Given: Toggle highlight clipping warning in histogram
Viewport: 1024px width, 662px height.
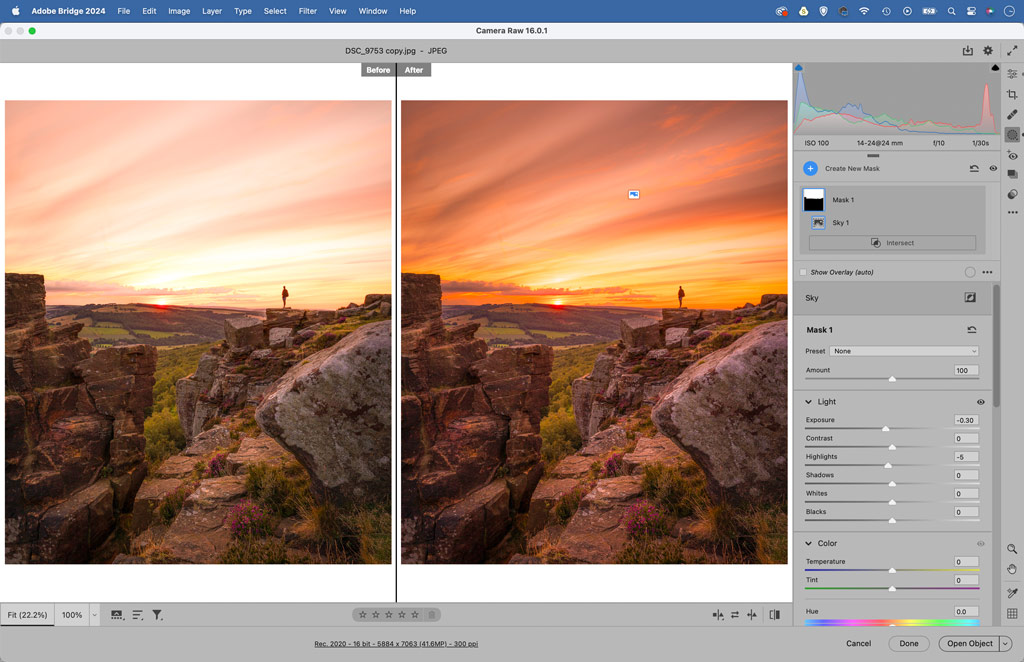Looking at the screenshot, I should (995, 68).
